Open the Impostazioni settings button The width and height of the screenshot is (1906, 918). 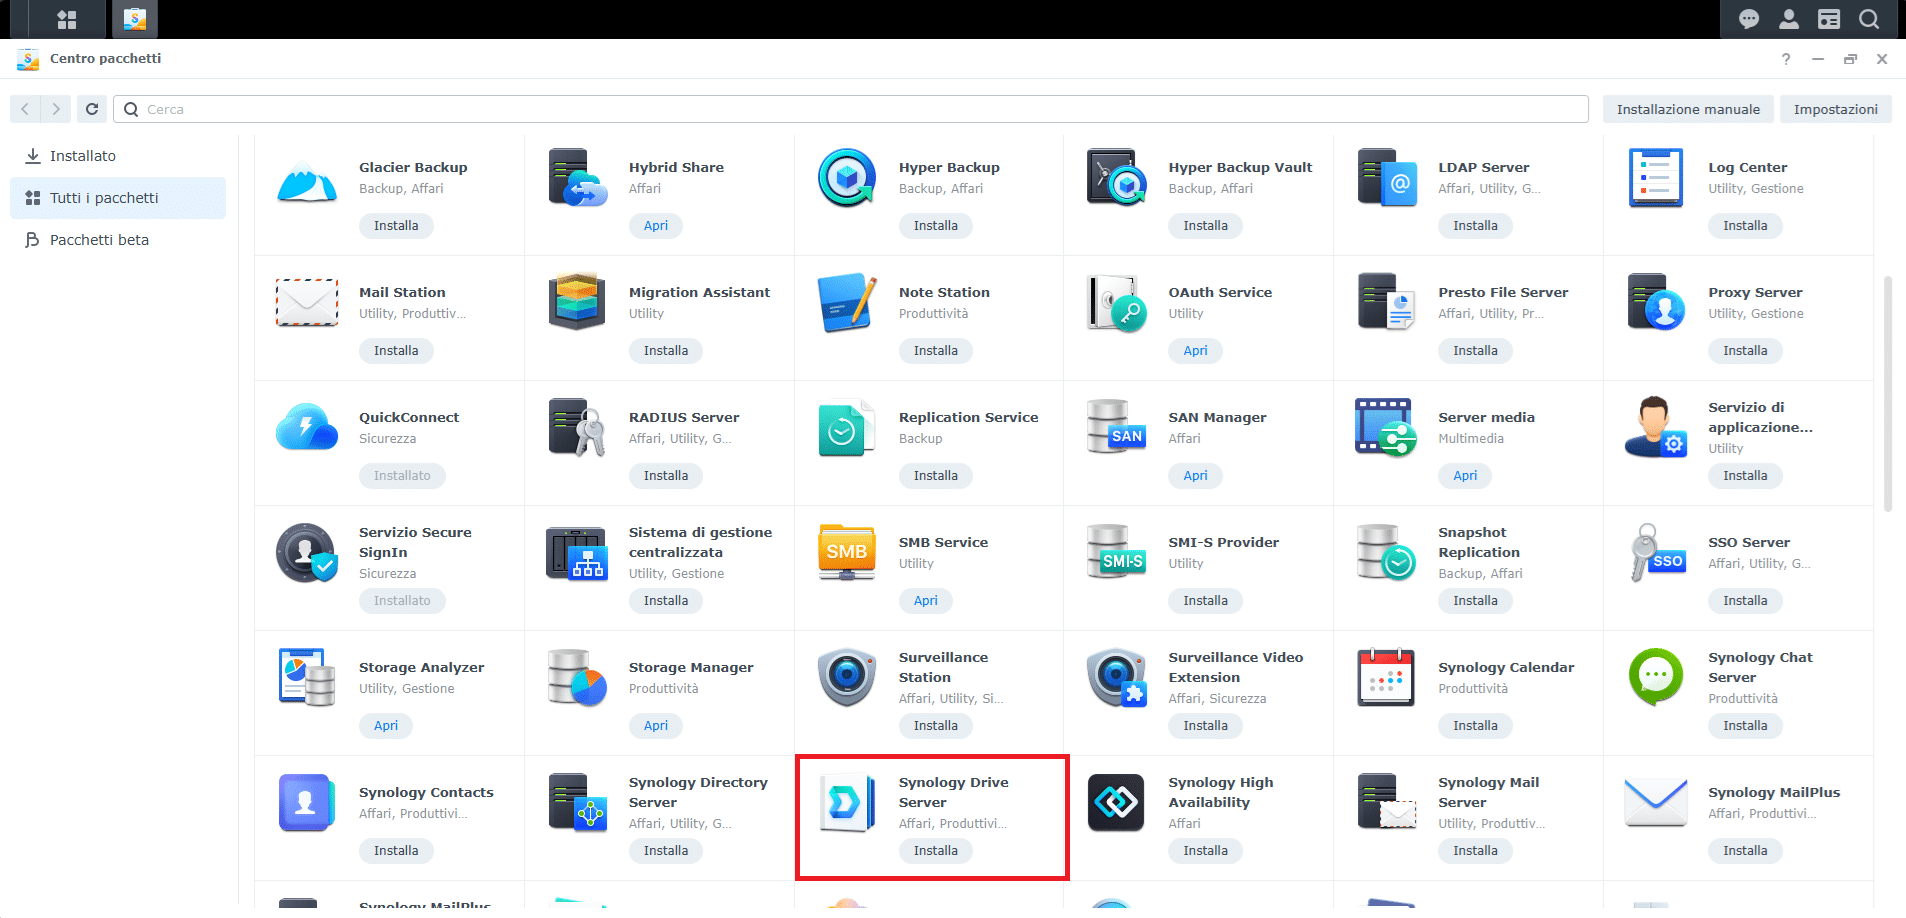pyautogui.click(x=1835, y=109)
